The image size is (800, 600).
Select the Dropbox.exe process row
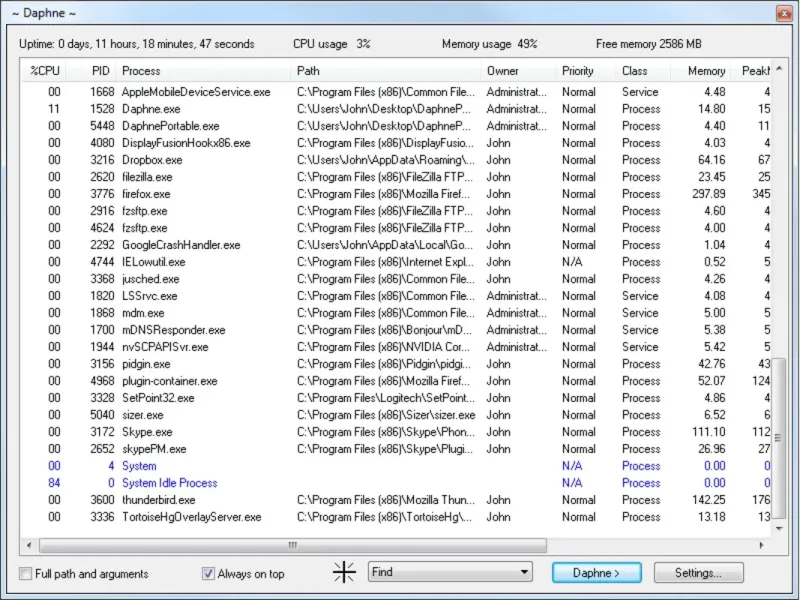[395, 160]
